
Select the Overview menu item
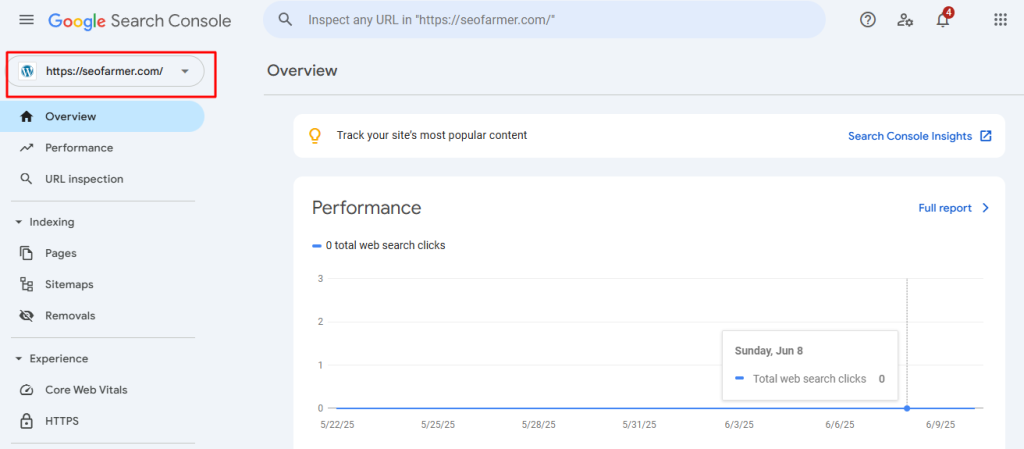click(x=102, y=117)
